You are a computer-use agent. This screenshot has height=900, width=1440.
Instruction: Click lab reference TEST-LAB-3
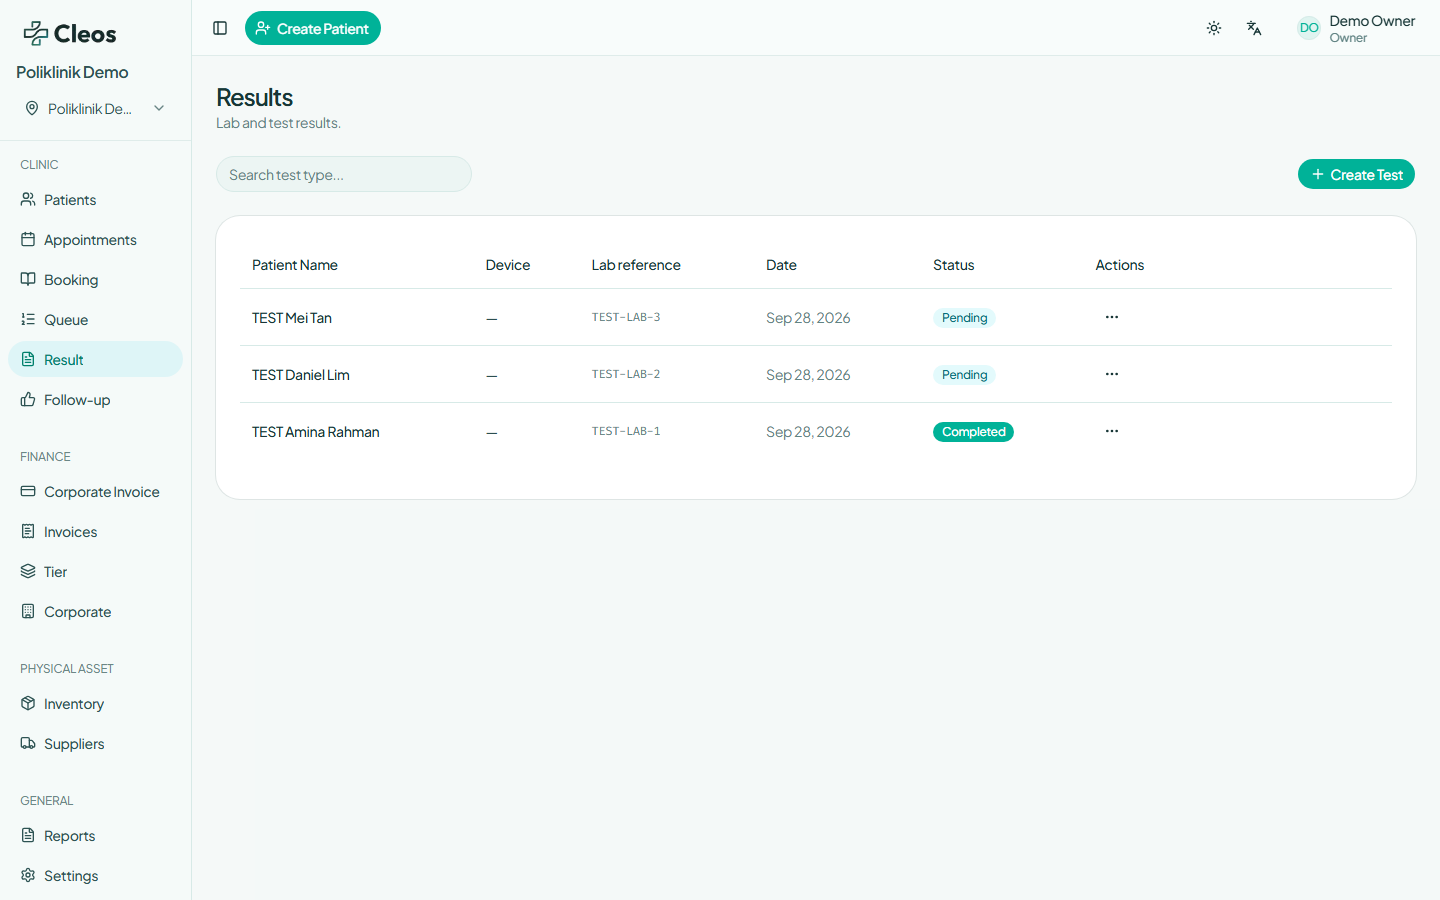coord(626,317)
